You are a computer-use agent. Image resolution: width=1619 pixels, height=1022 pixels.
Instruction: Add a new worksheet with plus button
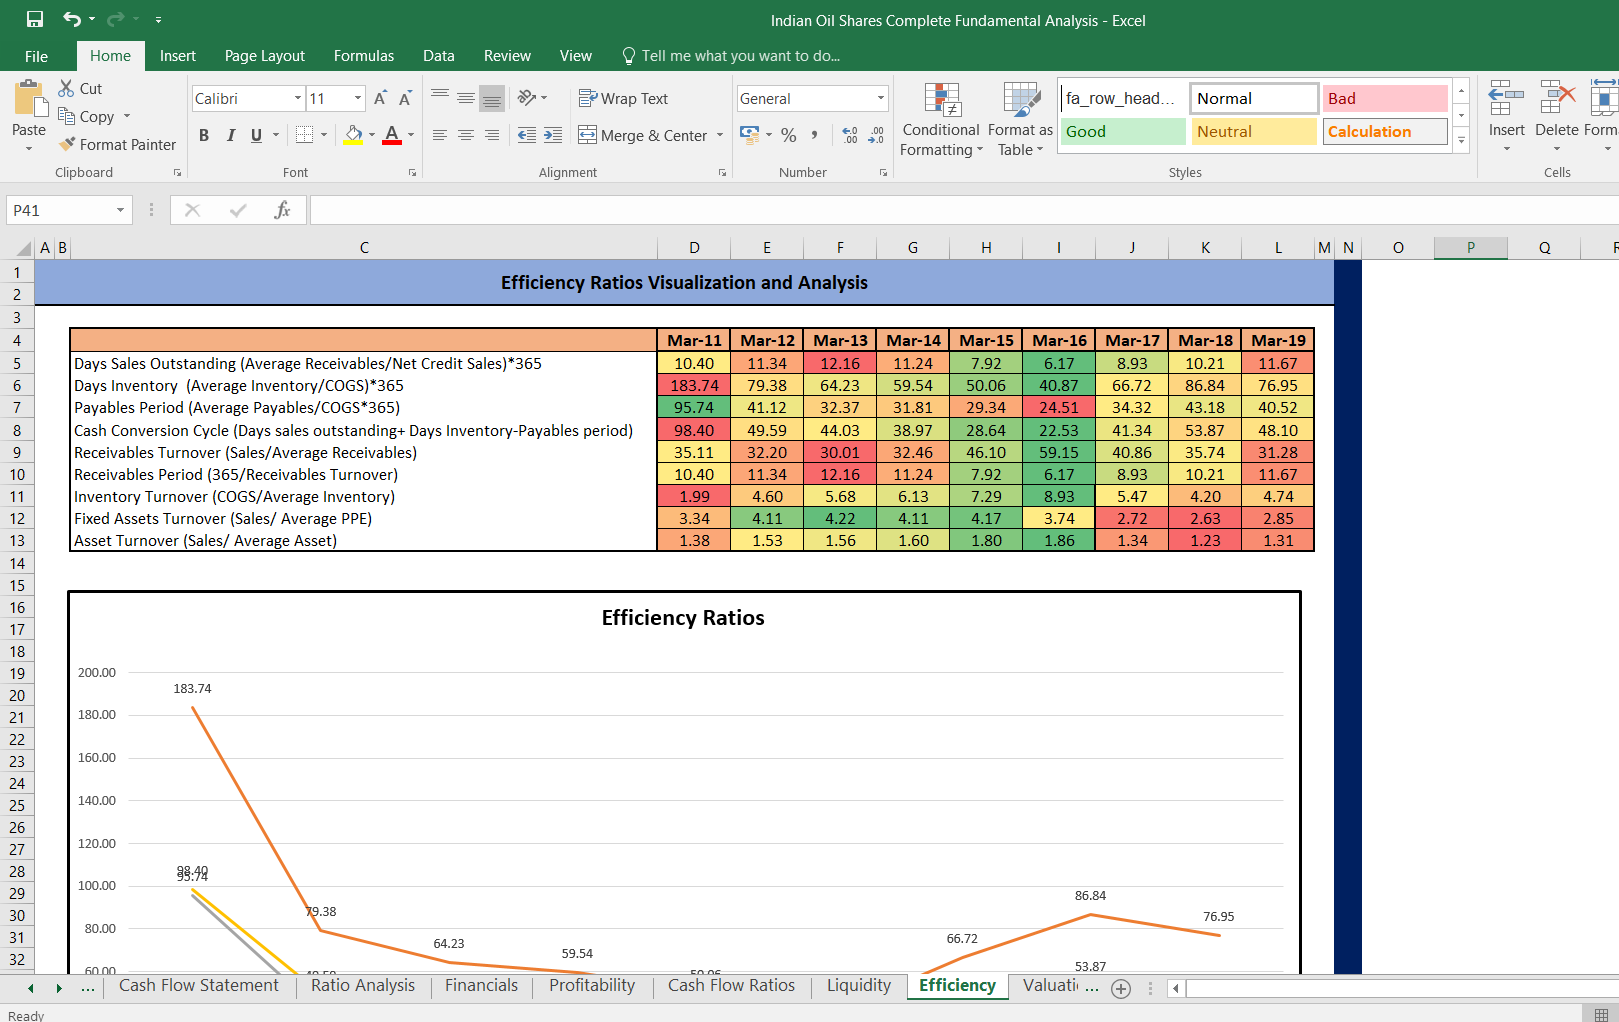pos(1121,988)
